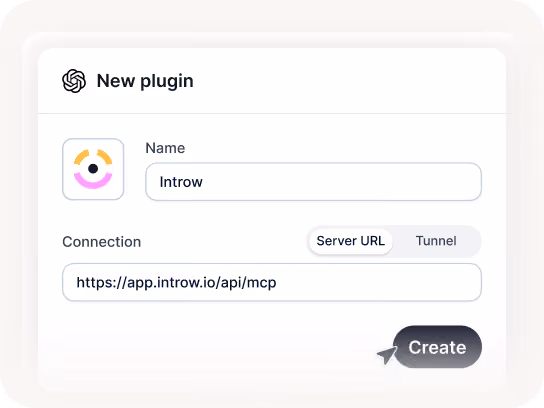Screen dimensions: 544x408
Task: Select the Server URL connection option
Action: coord(350,241)
